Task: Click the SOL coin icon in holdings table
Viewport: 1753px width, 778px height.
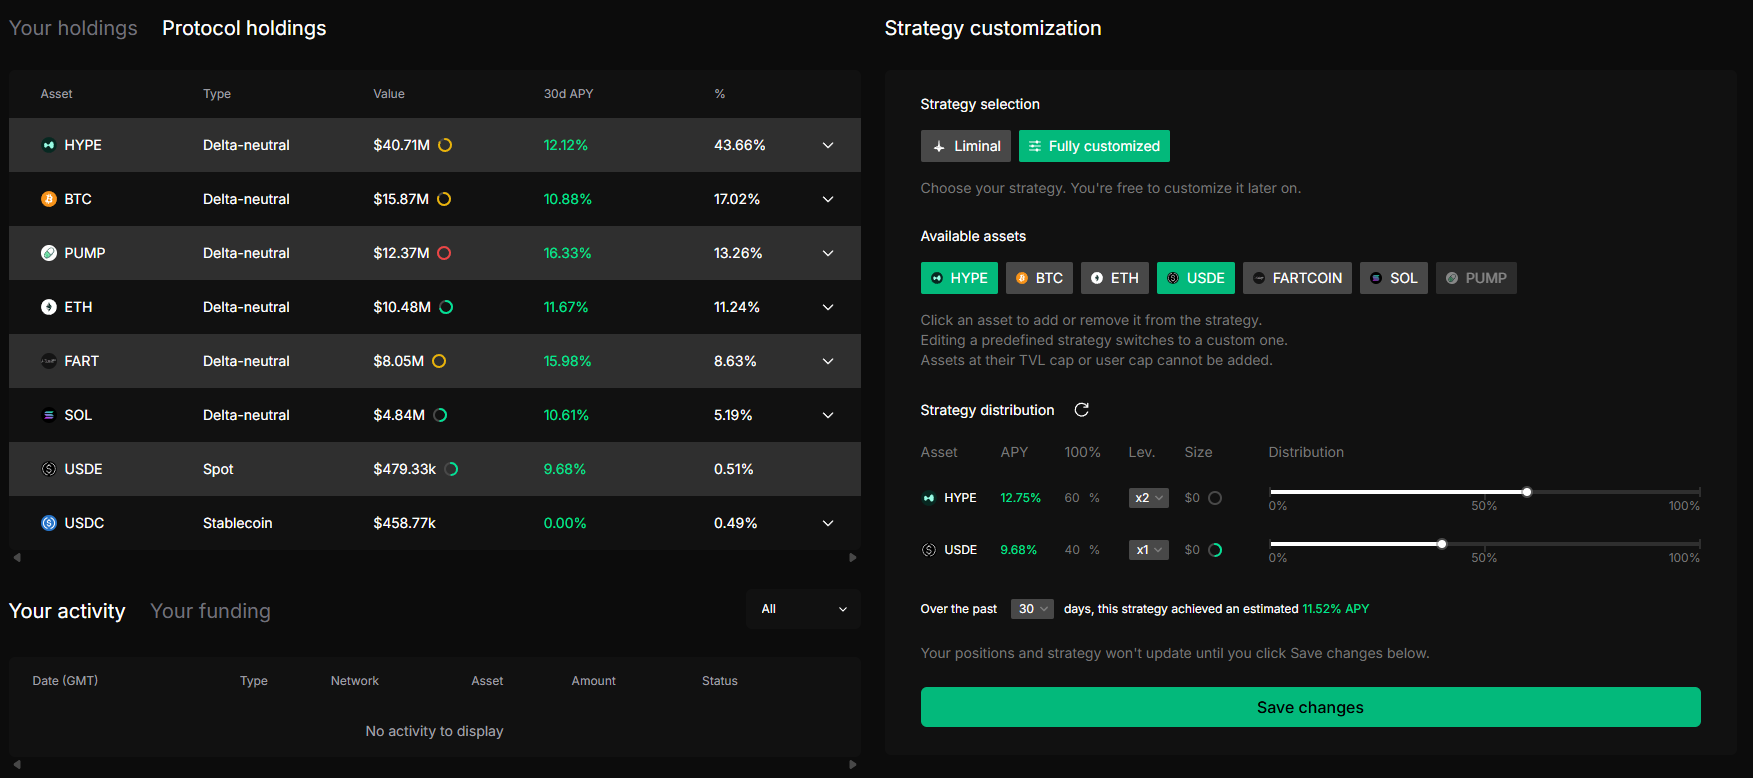Action: point(48,415)
